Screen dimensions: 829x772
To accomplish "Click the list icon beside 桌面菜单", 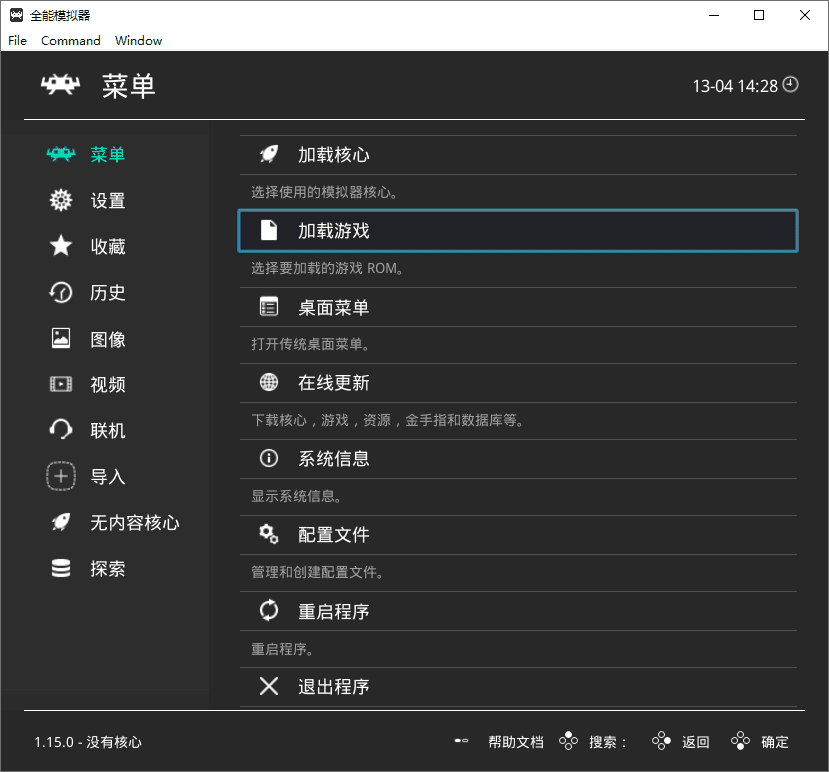I will [269, 307].
